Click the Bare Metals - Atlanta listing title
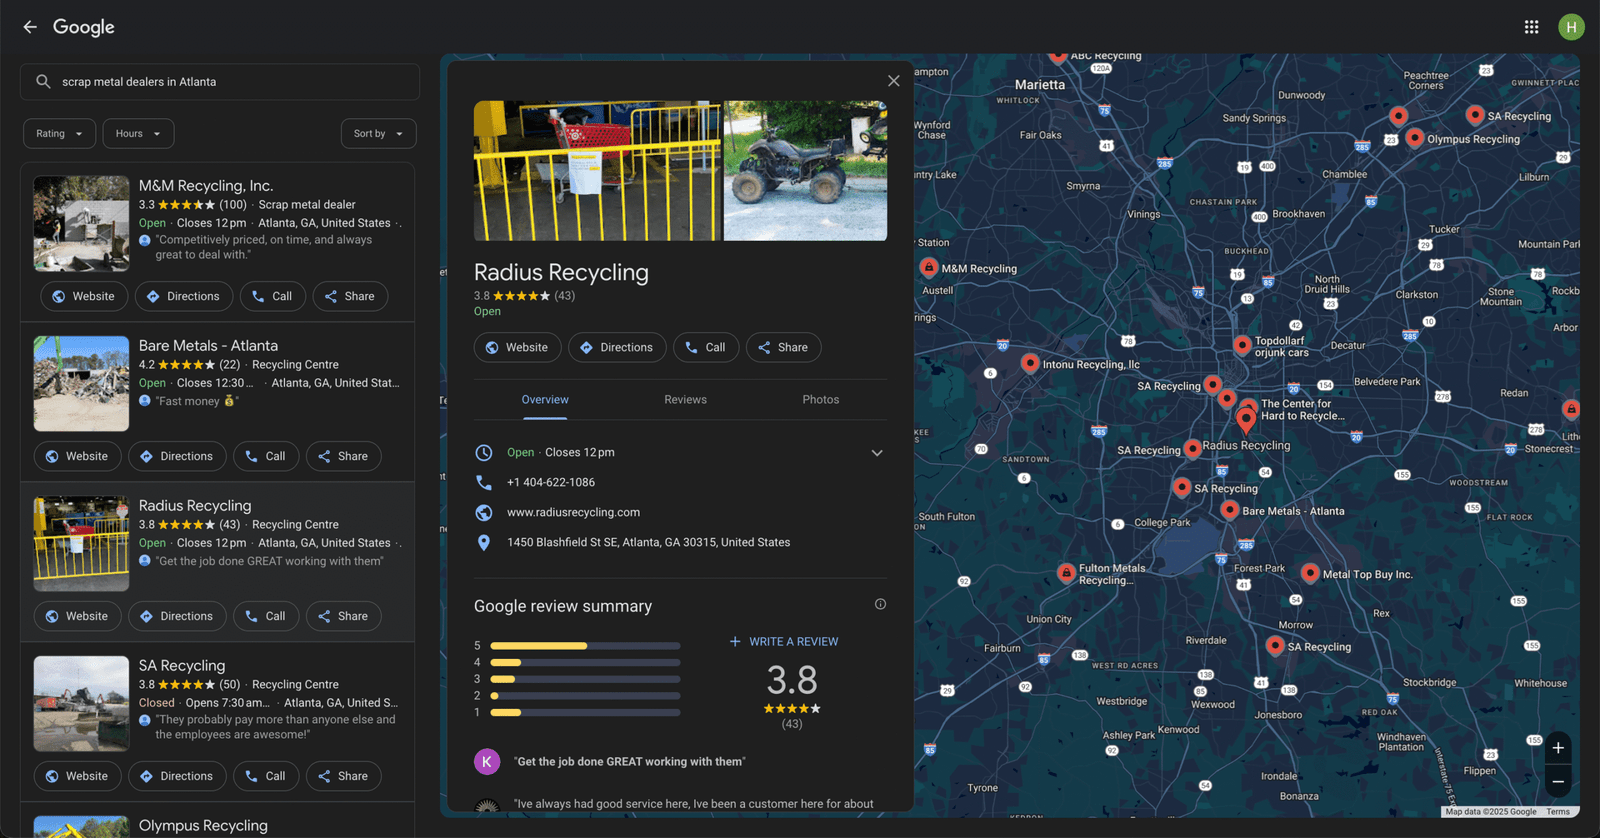1600x838 pixels. pyautogui.click(x=208, y=346)
